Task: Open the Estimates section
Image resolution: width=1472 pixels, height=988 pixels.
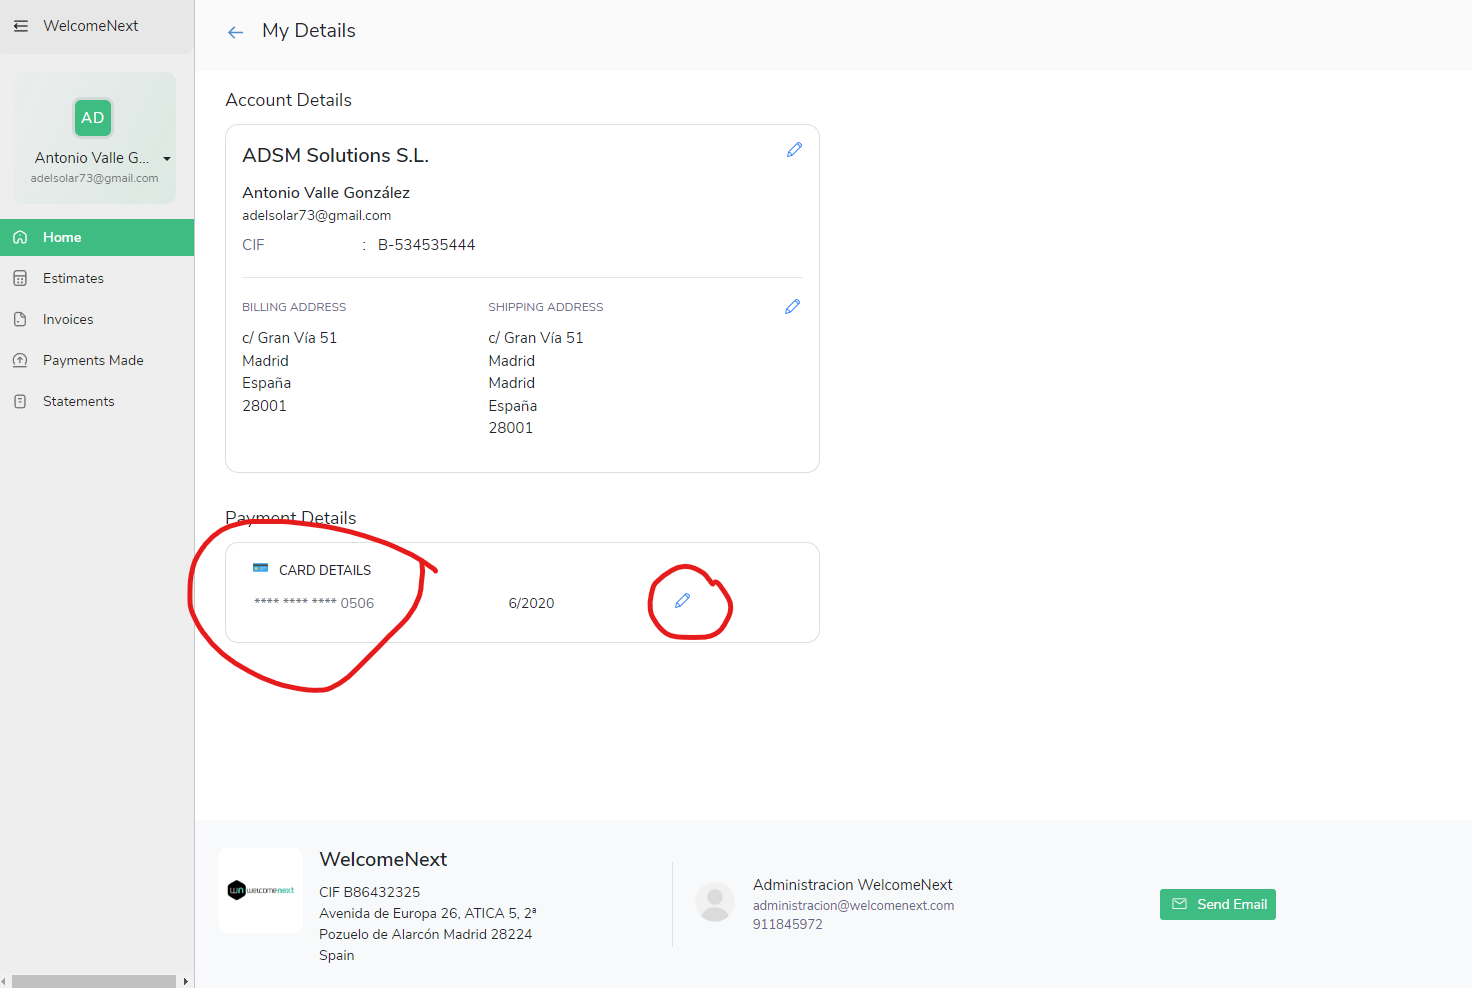Action: 97,278
